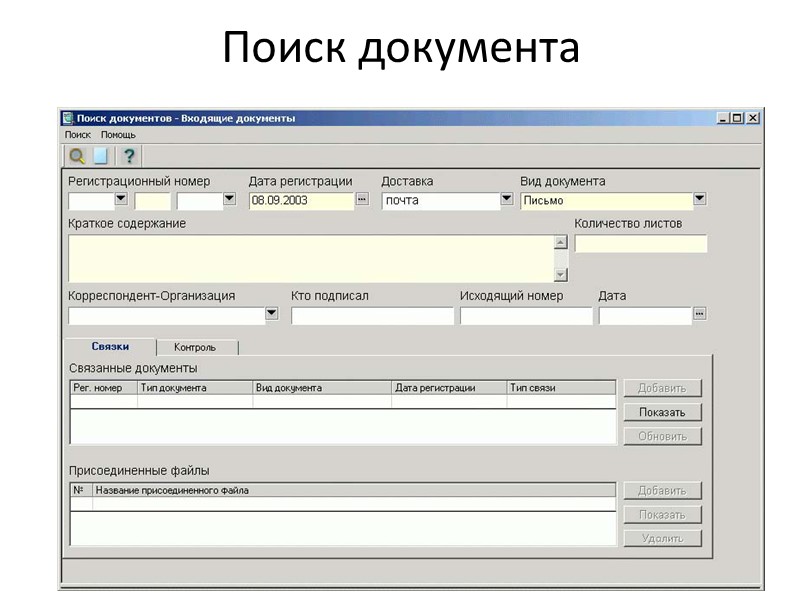Click the Дата регистрации field 08.09.2003

click(x=302, y=201)
